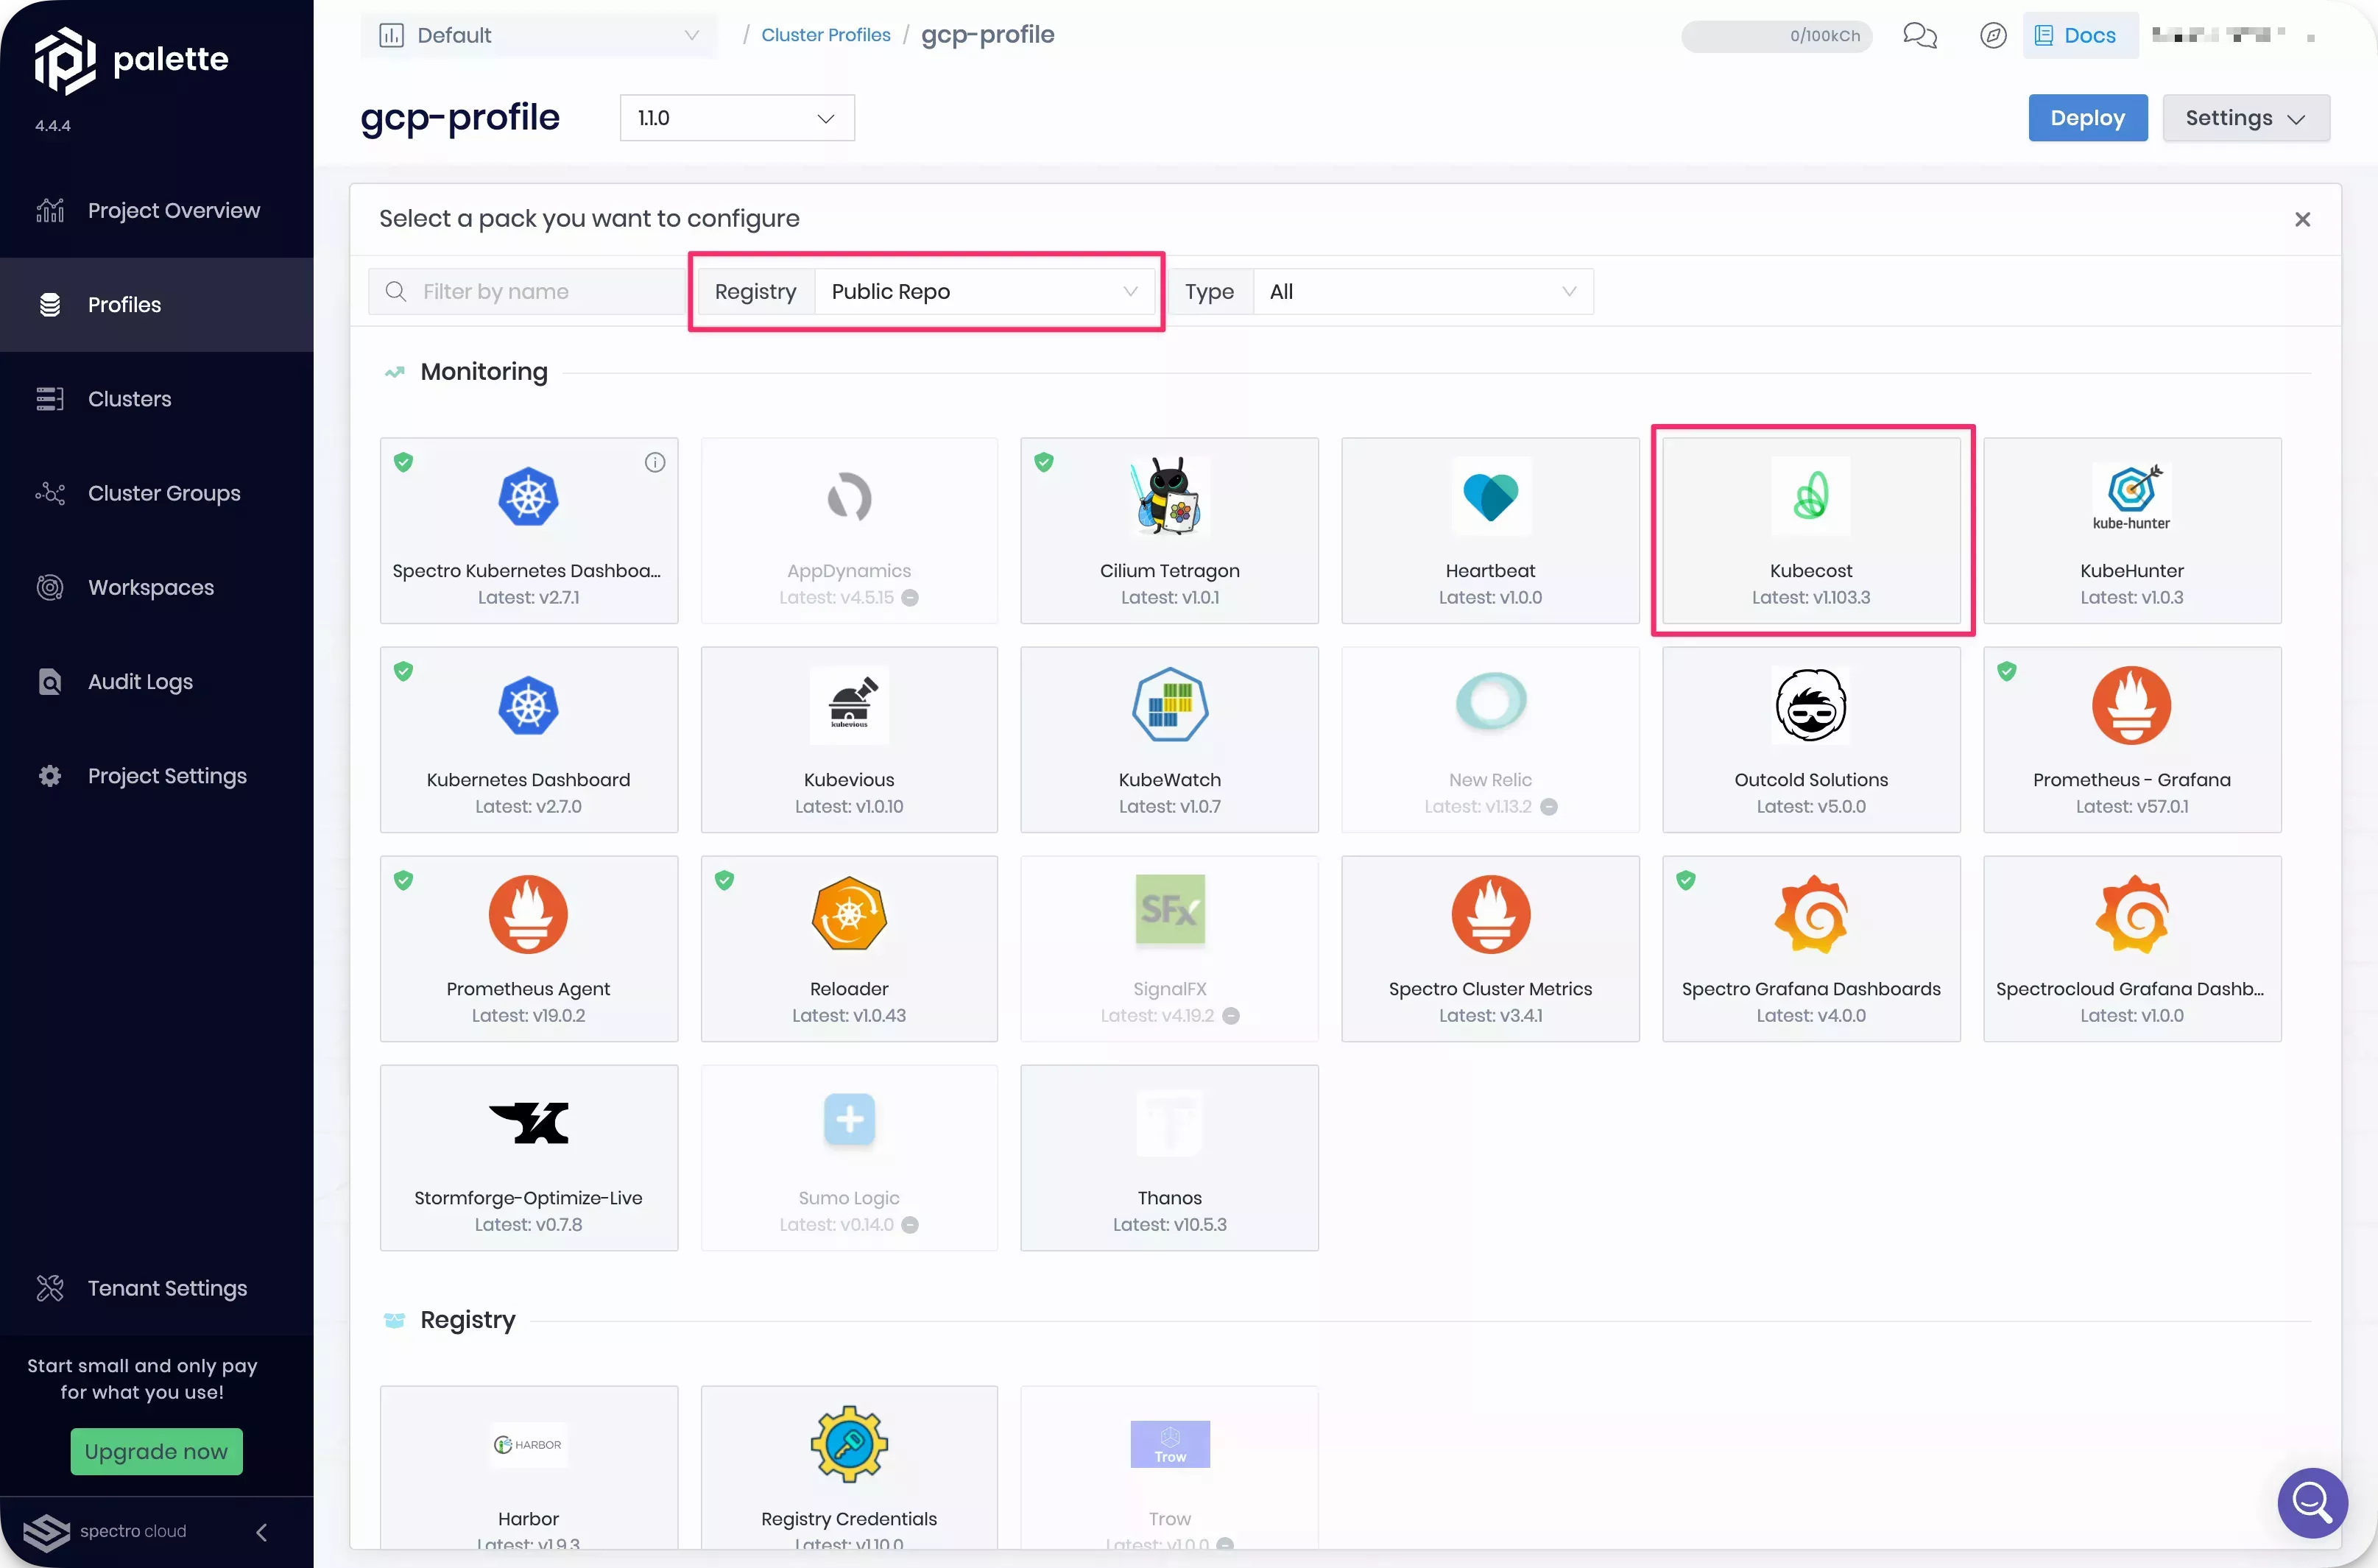Open Project Settings from the sidebar

click(x=166, y=775)
